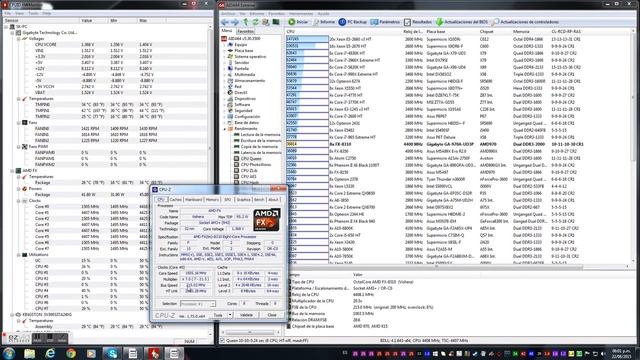The height and width of the screenshot is (360, 640).
Task: Collapse Voltages group in HWMonitor
Action: 18,39
